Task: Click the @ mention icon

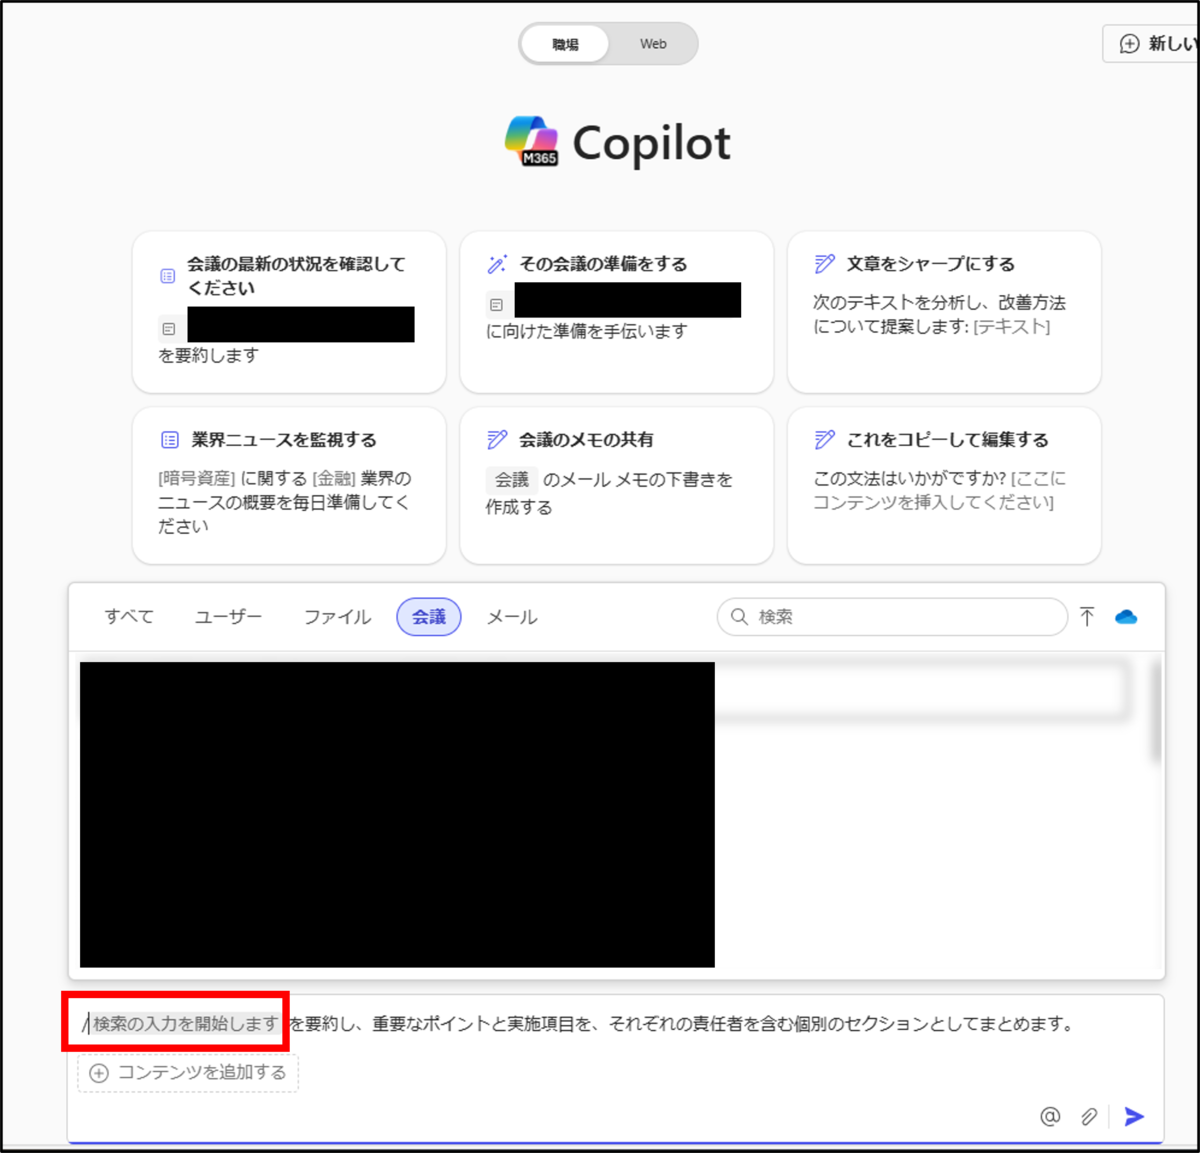Action: coord(1050,1116)
